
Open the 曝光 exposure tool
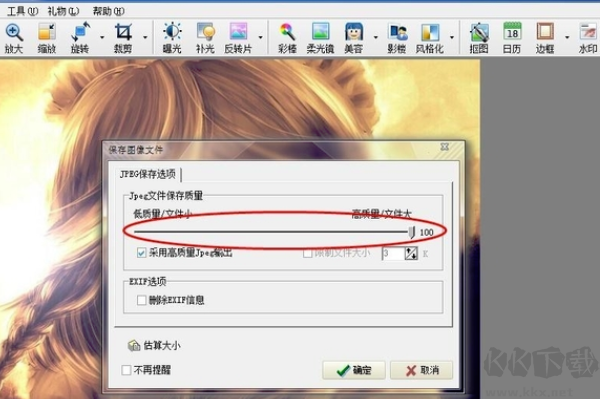tap(172, 37)
